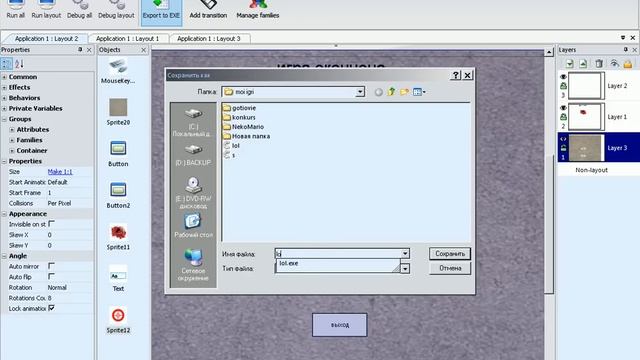Click the layer visibility eye toolbar icon

point(614,63)
